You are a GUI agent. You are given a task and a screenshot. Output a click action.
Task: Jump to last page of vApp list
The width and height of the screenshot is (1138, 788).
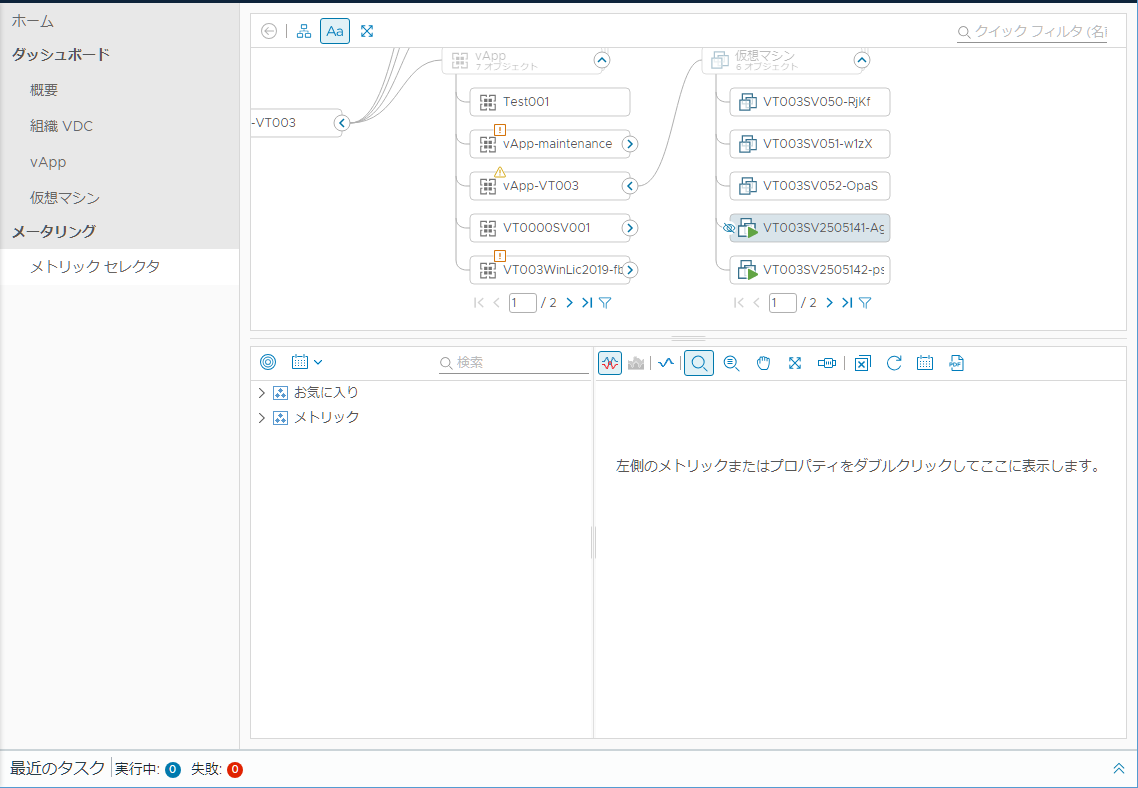pyautogui.click(x=586, y=303)
